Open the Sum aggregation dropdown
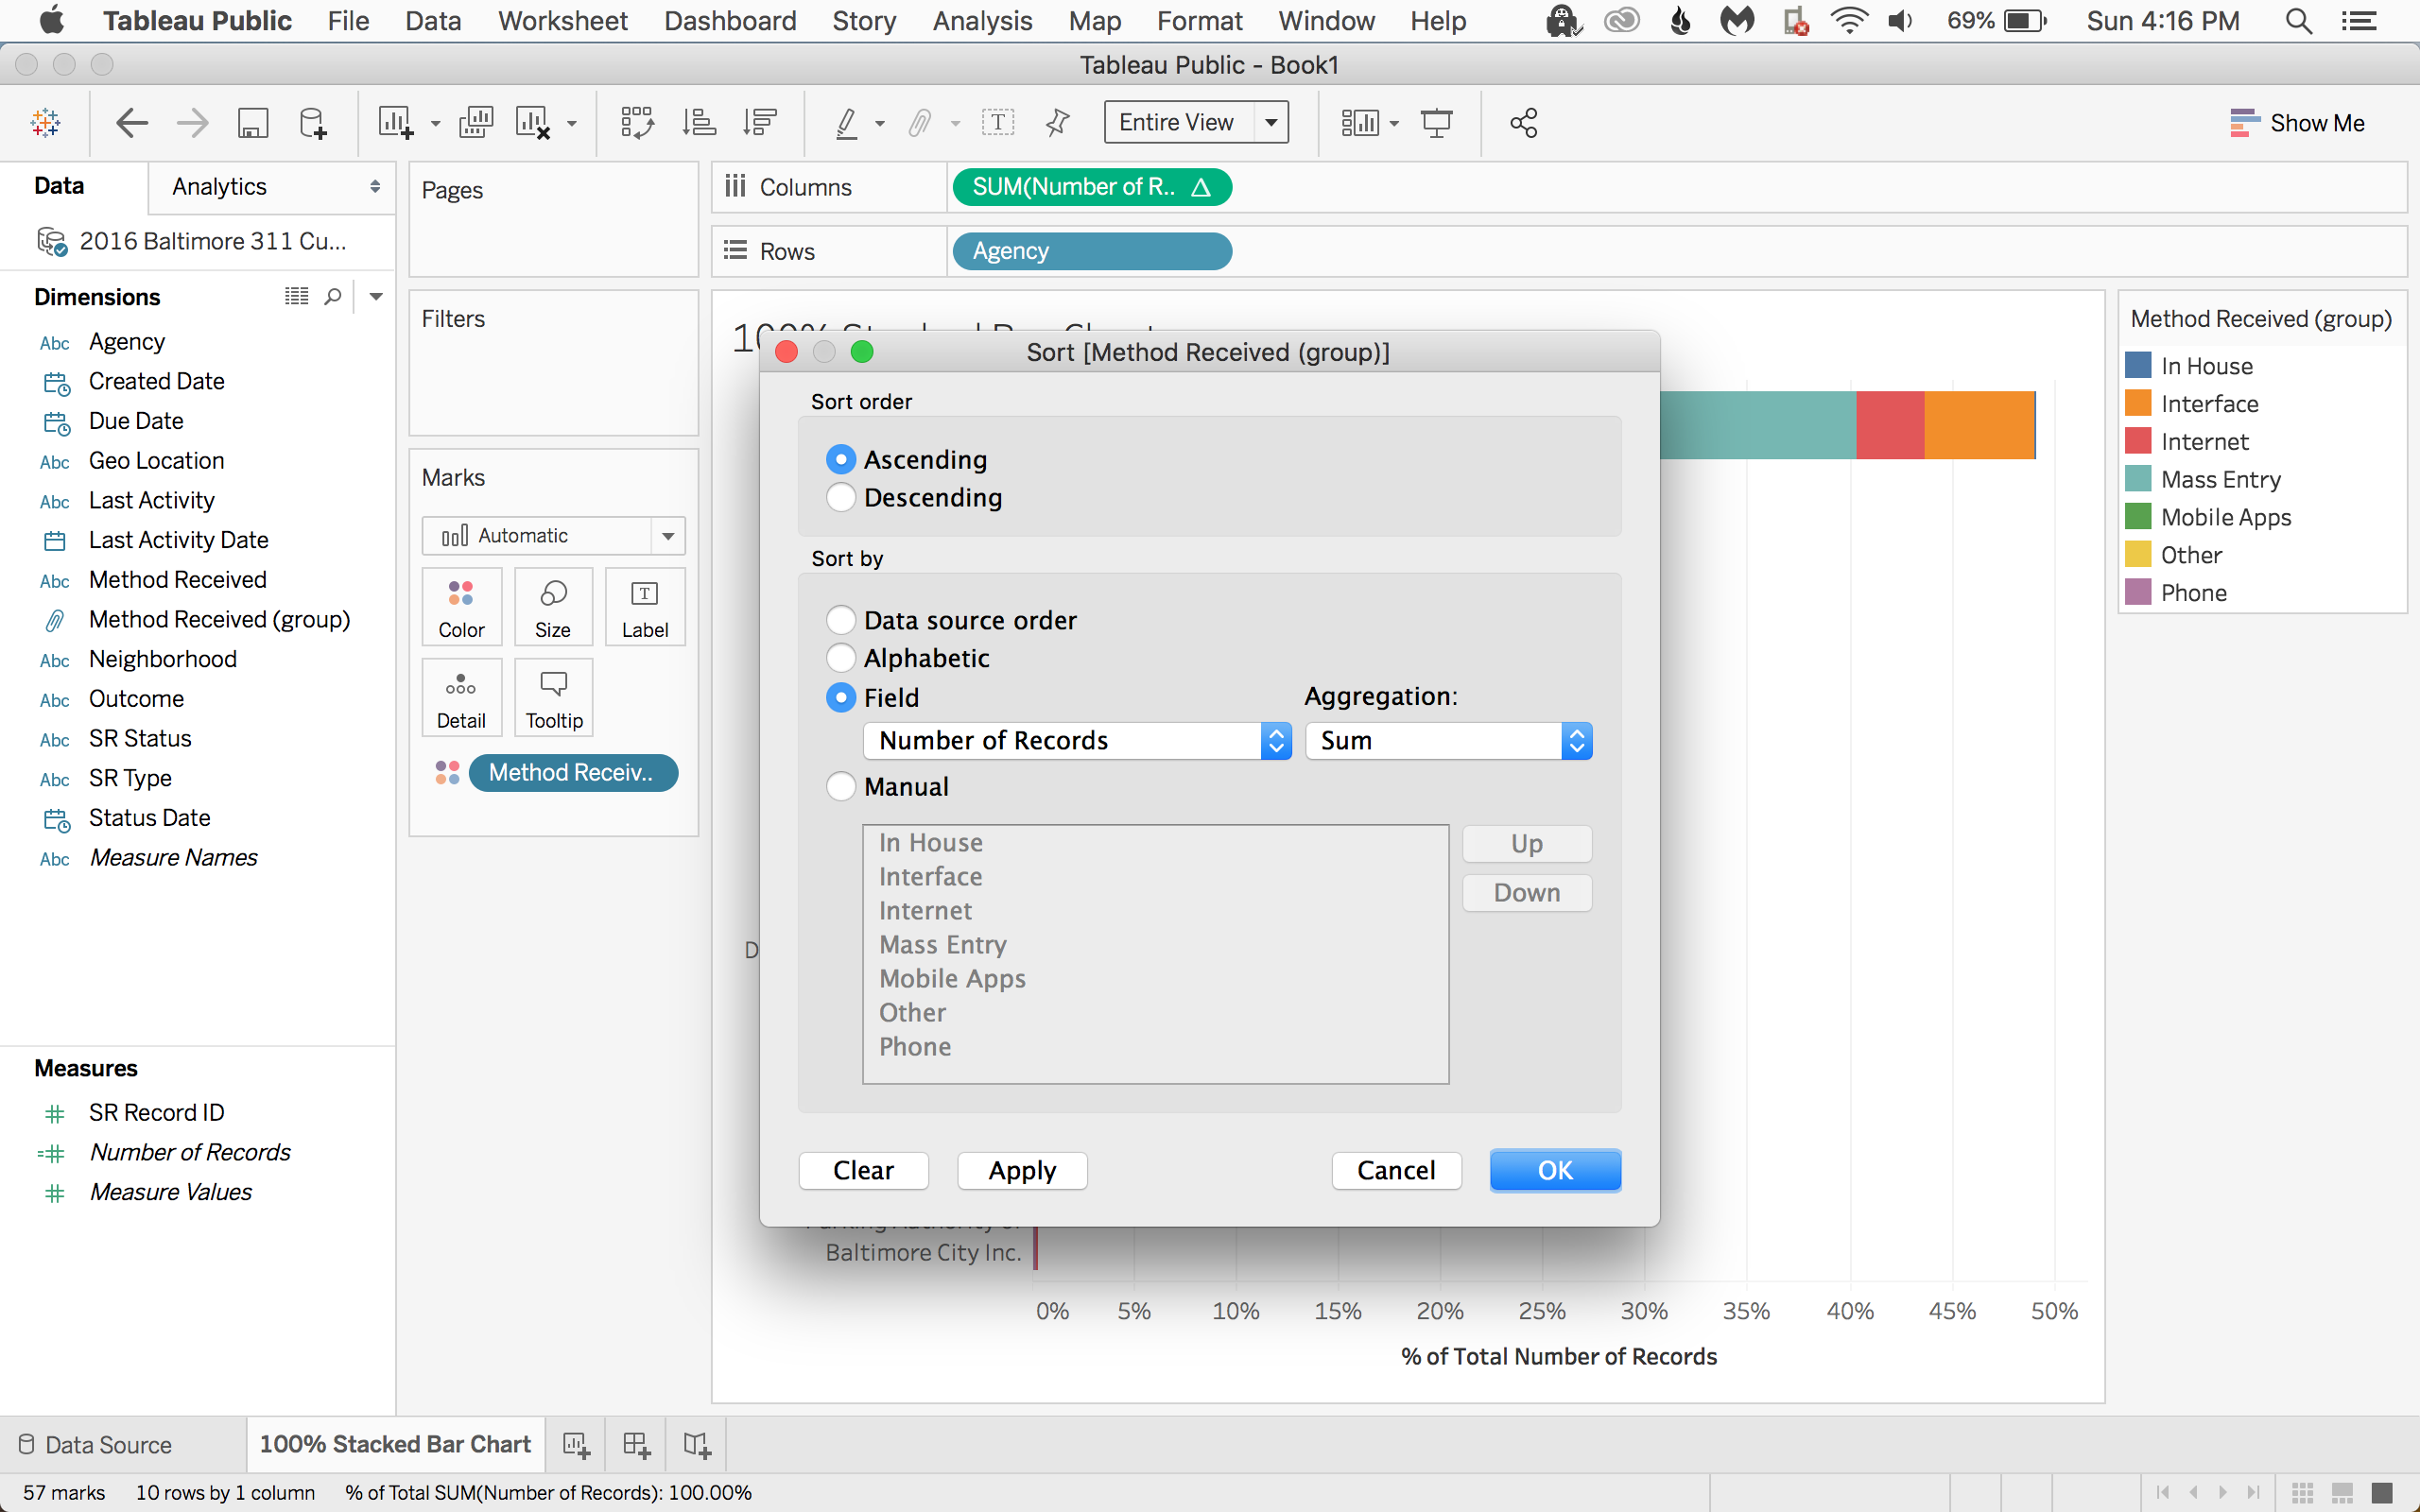Image resolution: width=2420 pixels, height=1512 pixels. tap(1449, 741)
